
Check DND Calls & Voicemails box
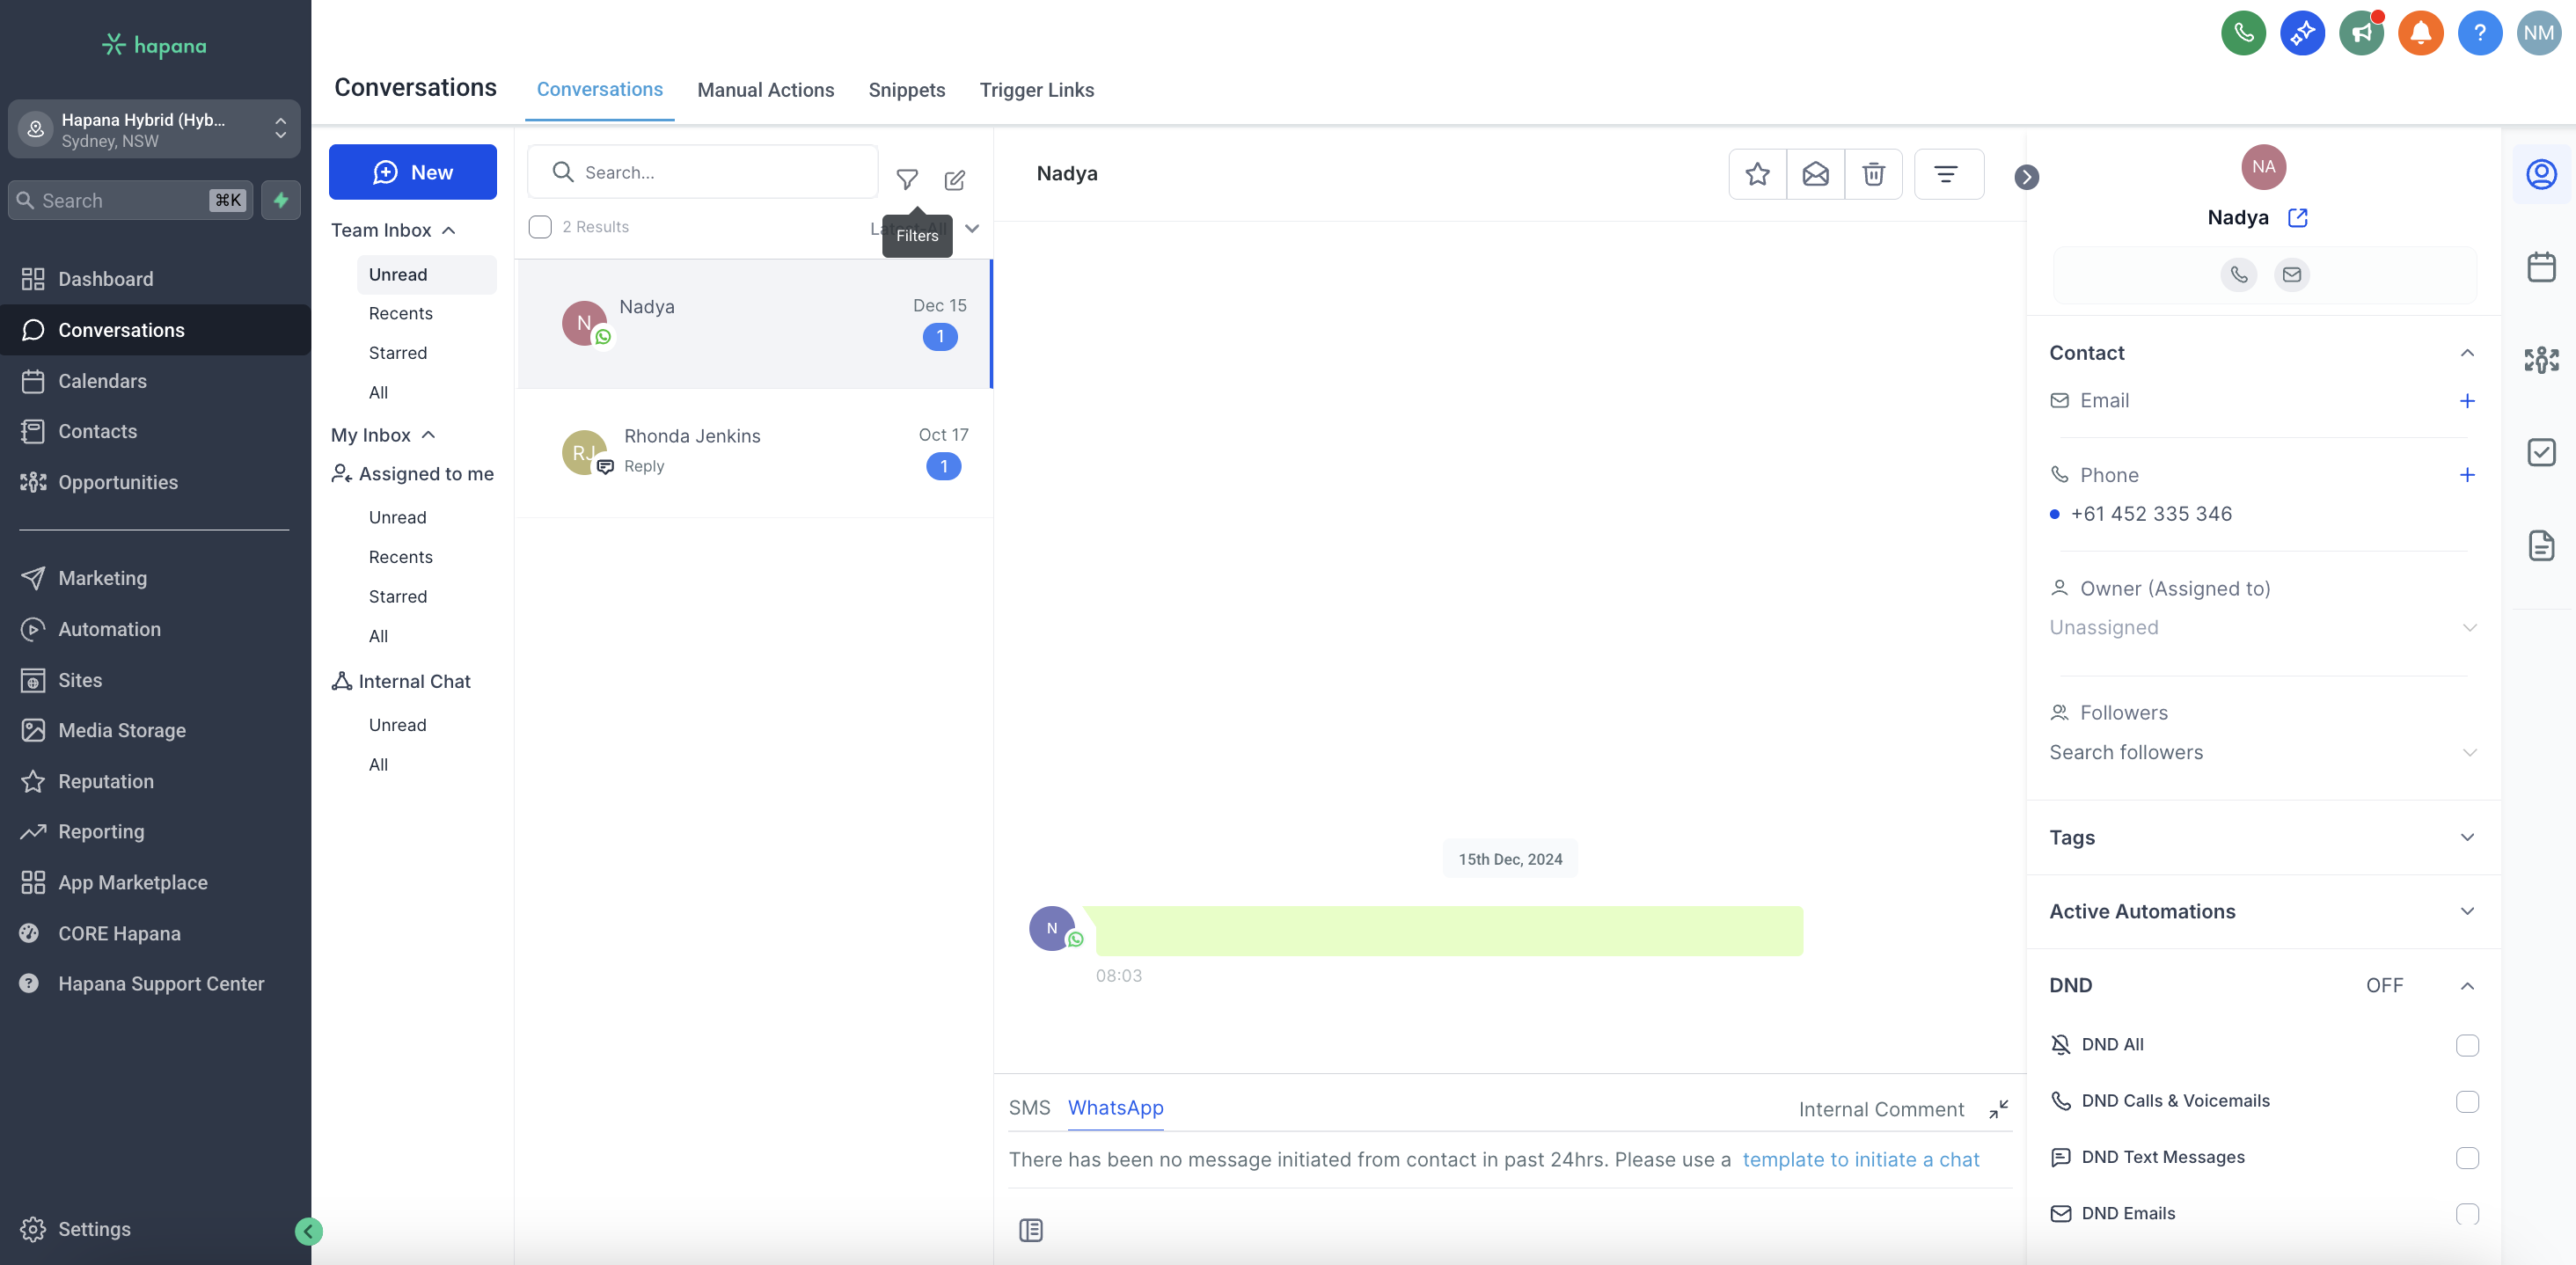click(2466, 1101)
